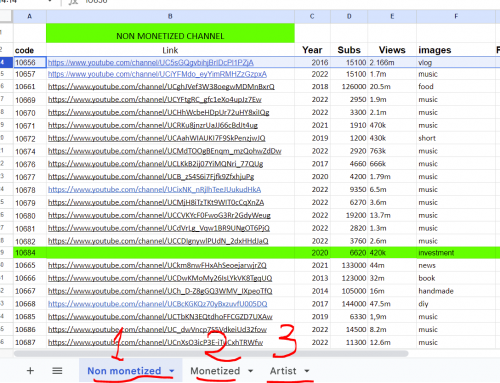Click the food category cell
This screenshot has height=383, width=500.
pyautogui.click(x=456, y=87)
